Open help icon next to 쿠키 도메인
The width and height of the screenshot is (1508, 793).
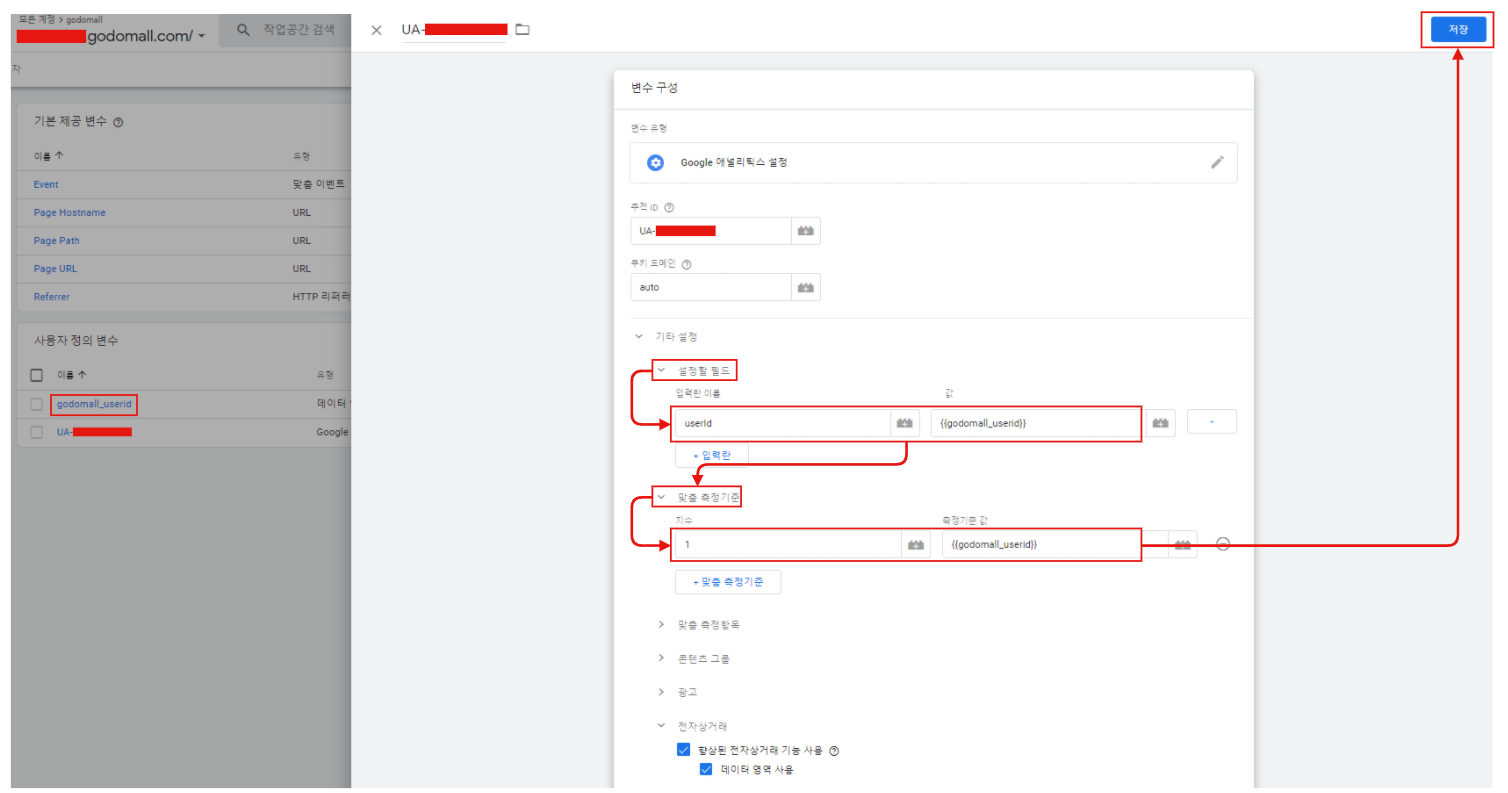(687, 264)
